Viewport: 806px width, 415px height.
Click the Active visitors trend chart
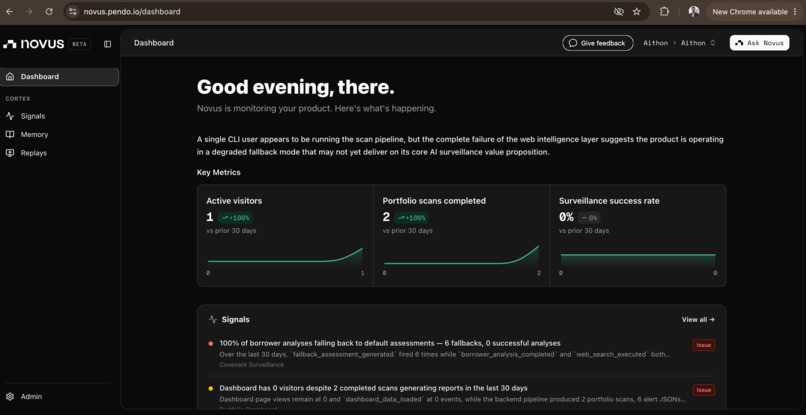click(x=285, y=257)
